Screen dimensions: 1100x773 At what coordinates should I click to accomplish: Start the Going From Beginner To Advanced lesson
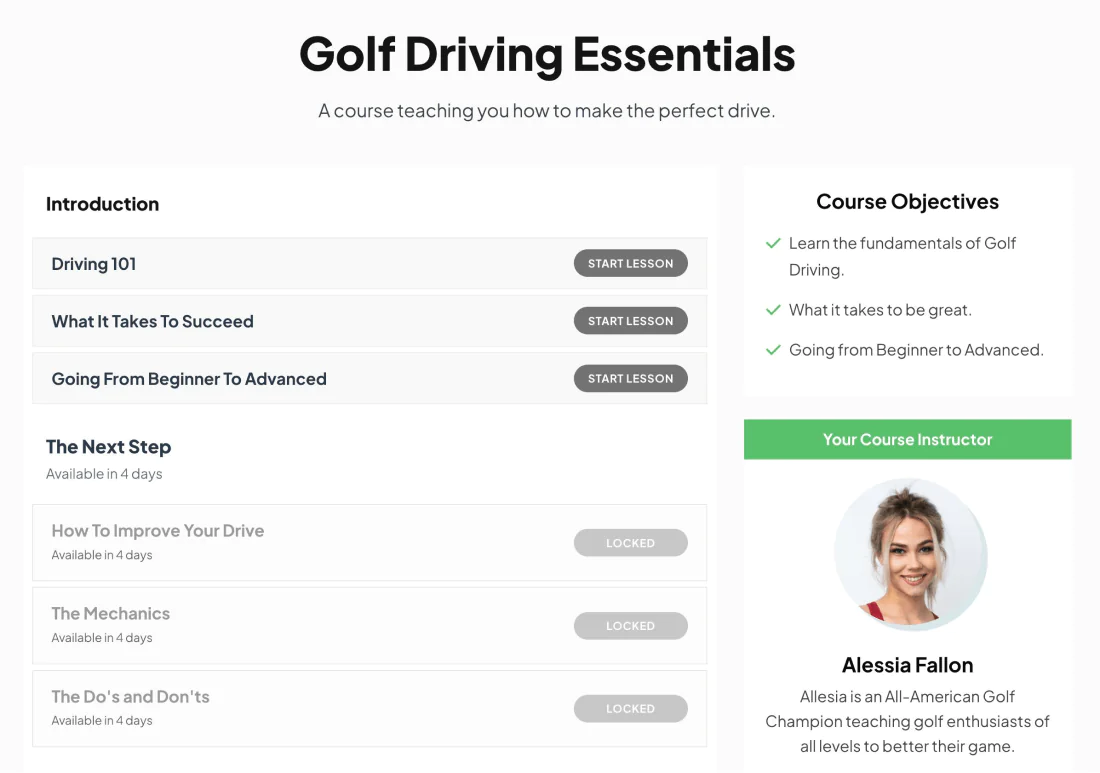click(630, 378)
